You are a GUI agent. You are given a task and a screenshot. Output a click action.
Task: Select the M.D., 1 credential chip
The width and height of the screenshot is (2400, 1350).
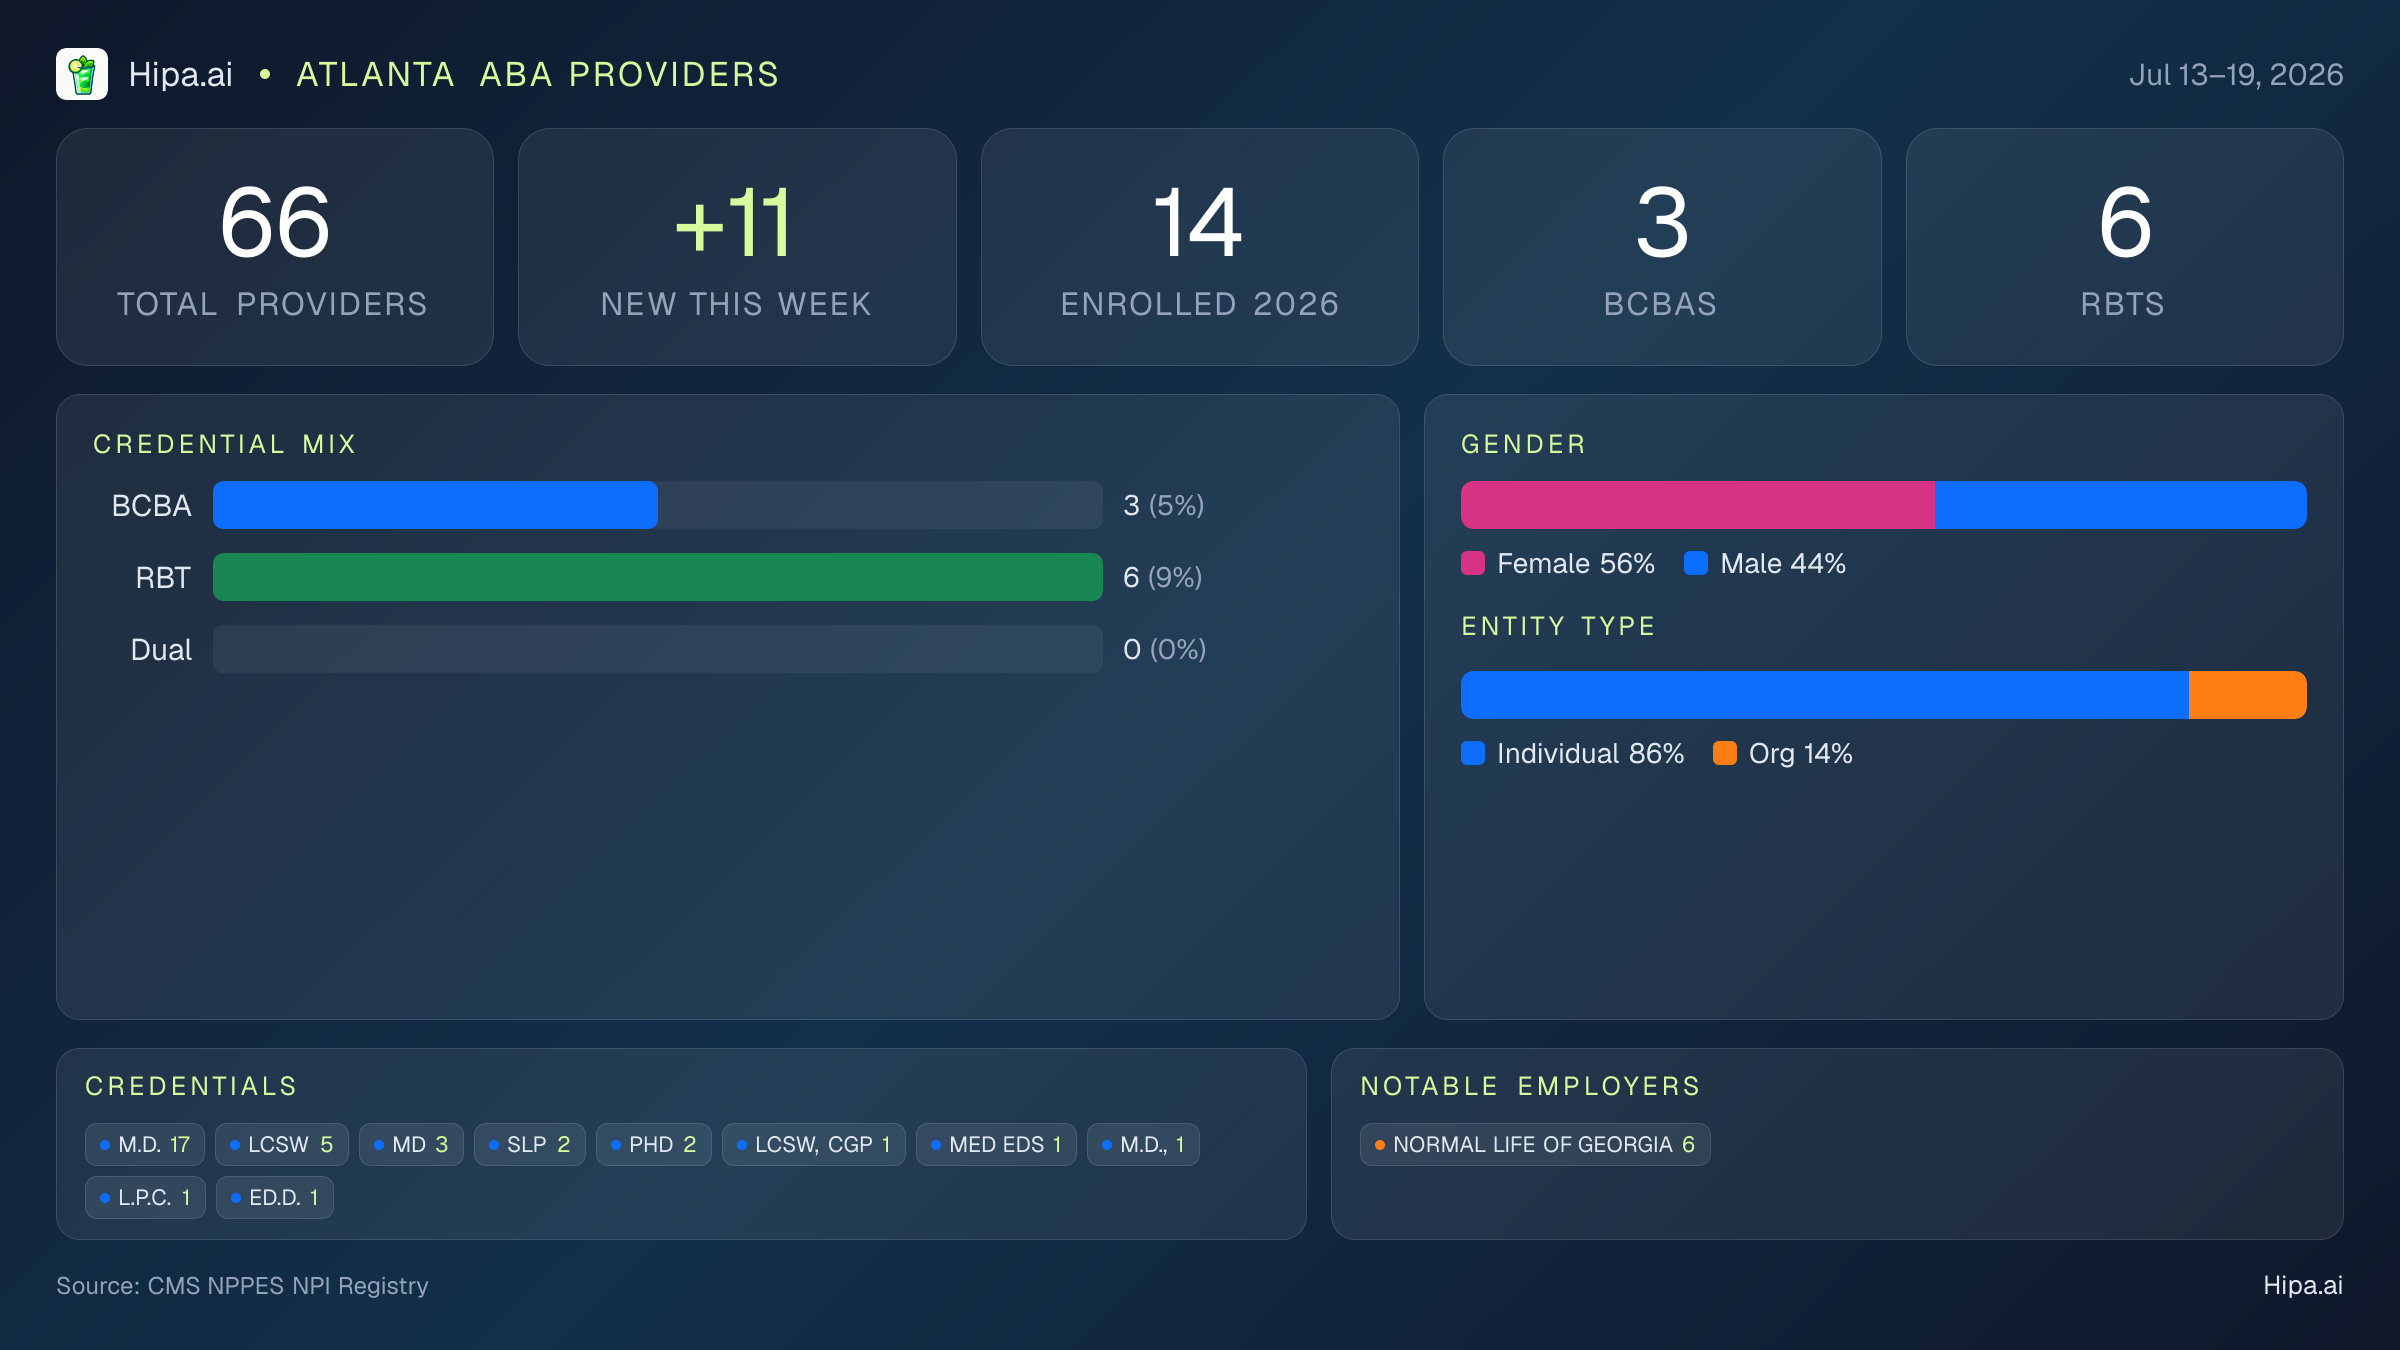1143,1144
